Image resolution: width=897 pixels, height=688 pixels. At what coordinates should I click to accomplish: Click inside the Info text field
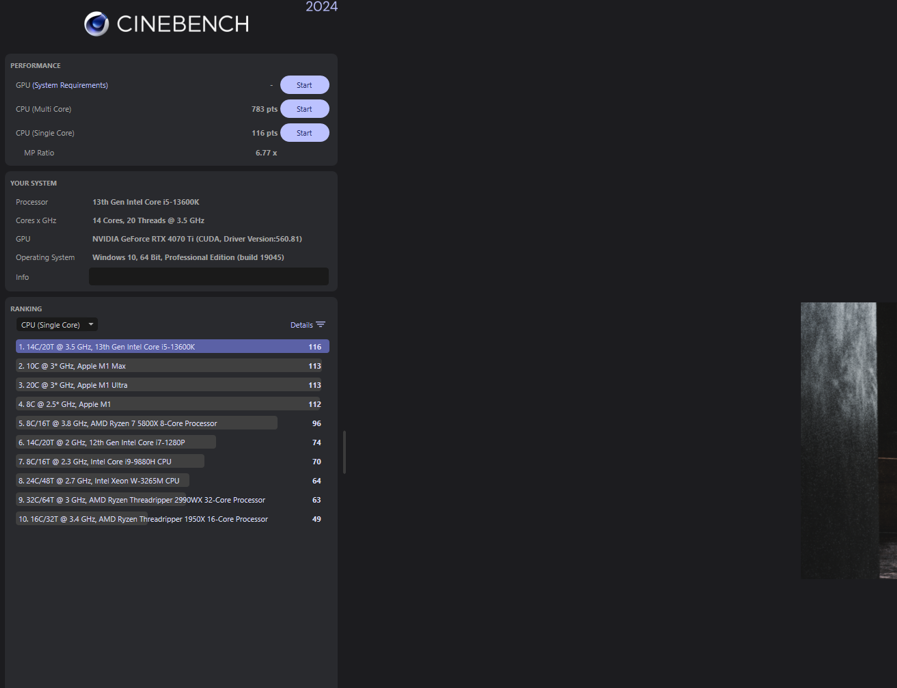coord(209,277)
